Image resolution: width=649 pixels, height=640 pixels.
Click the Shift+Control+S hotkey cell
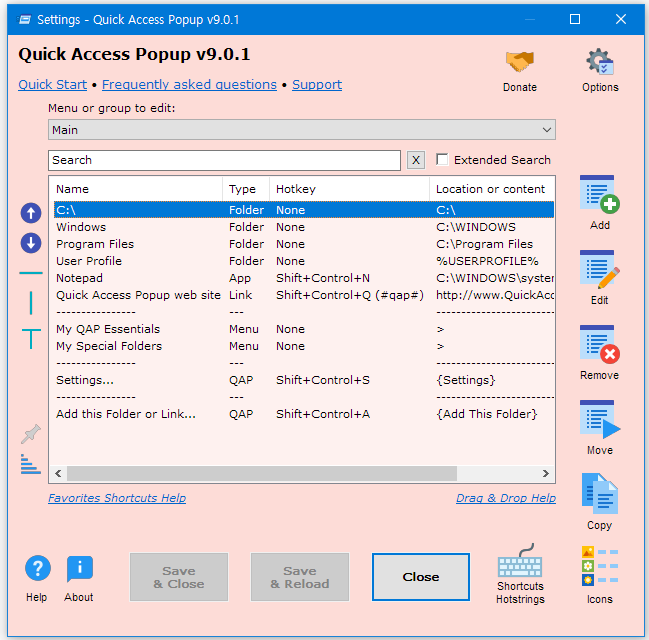[x=323, y=380]
